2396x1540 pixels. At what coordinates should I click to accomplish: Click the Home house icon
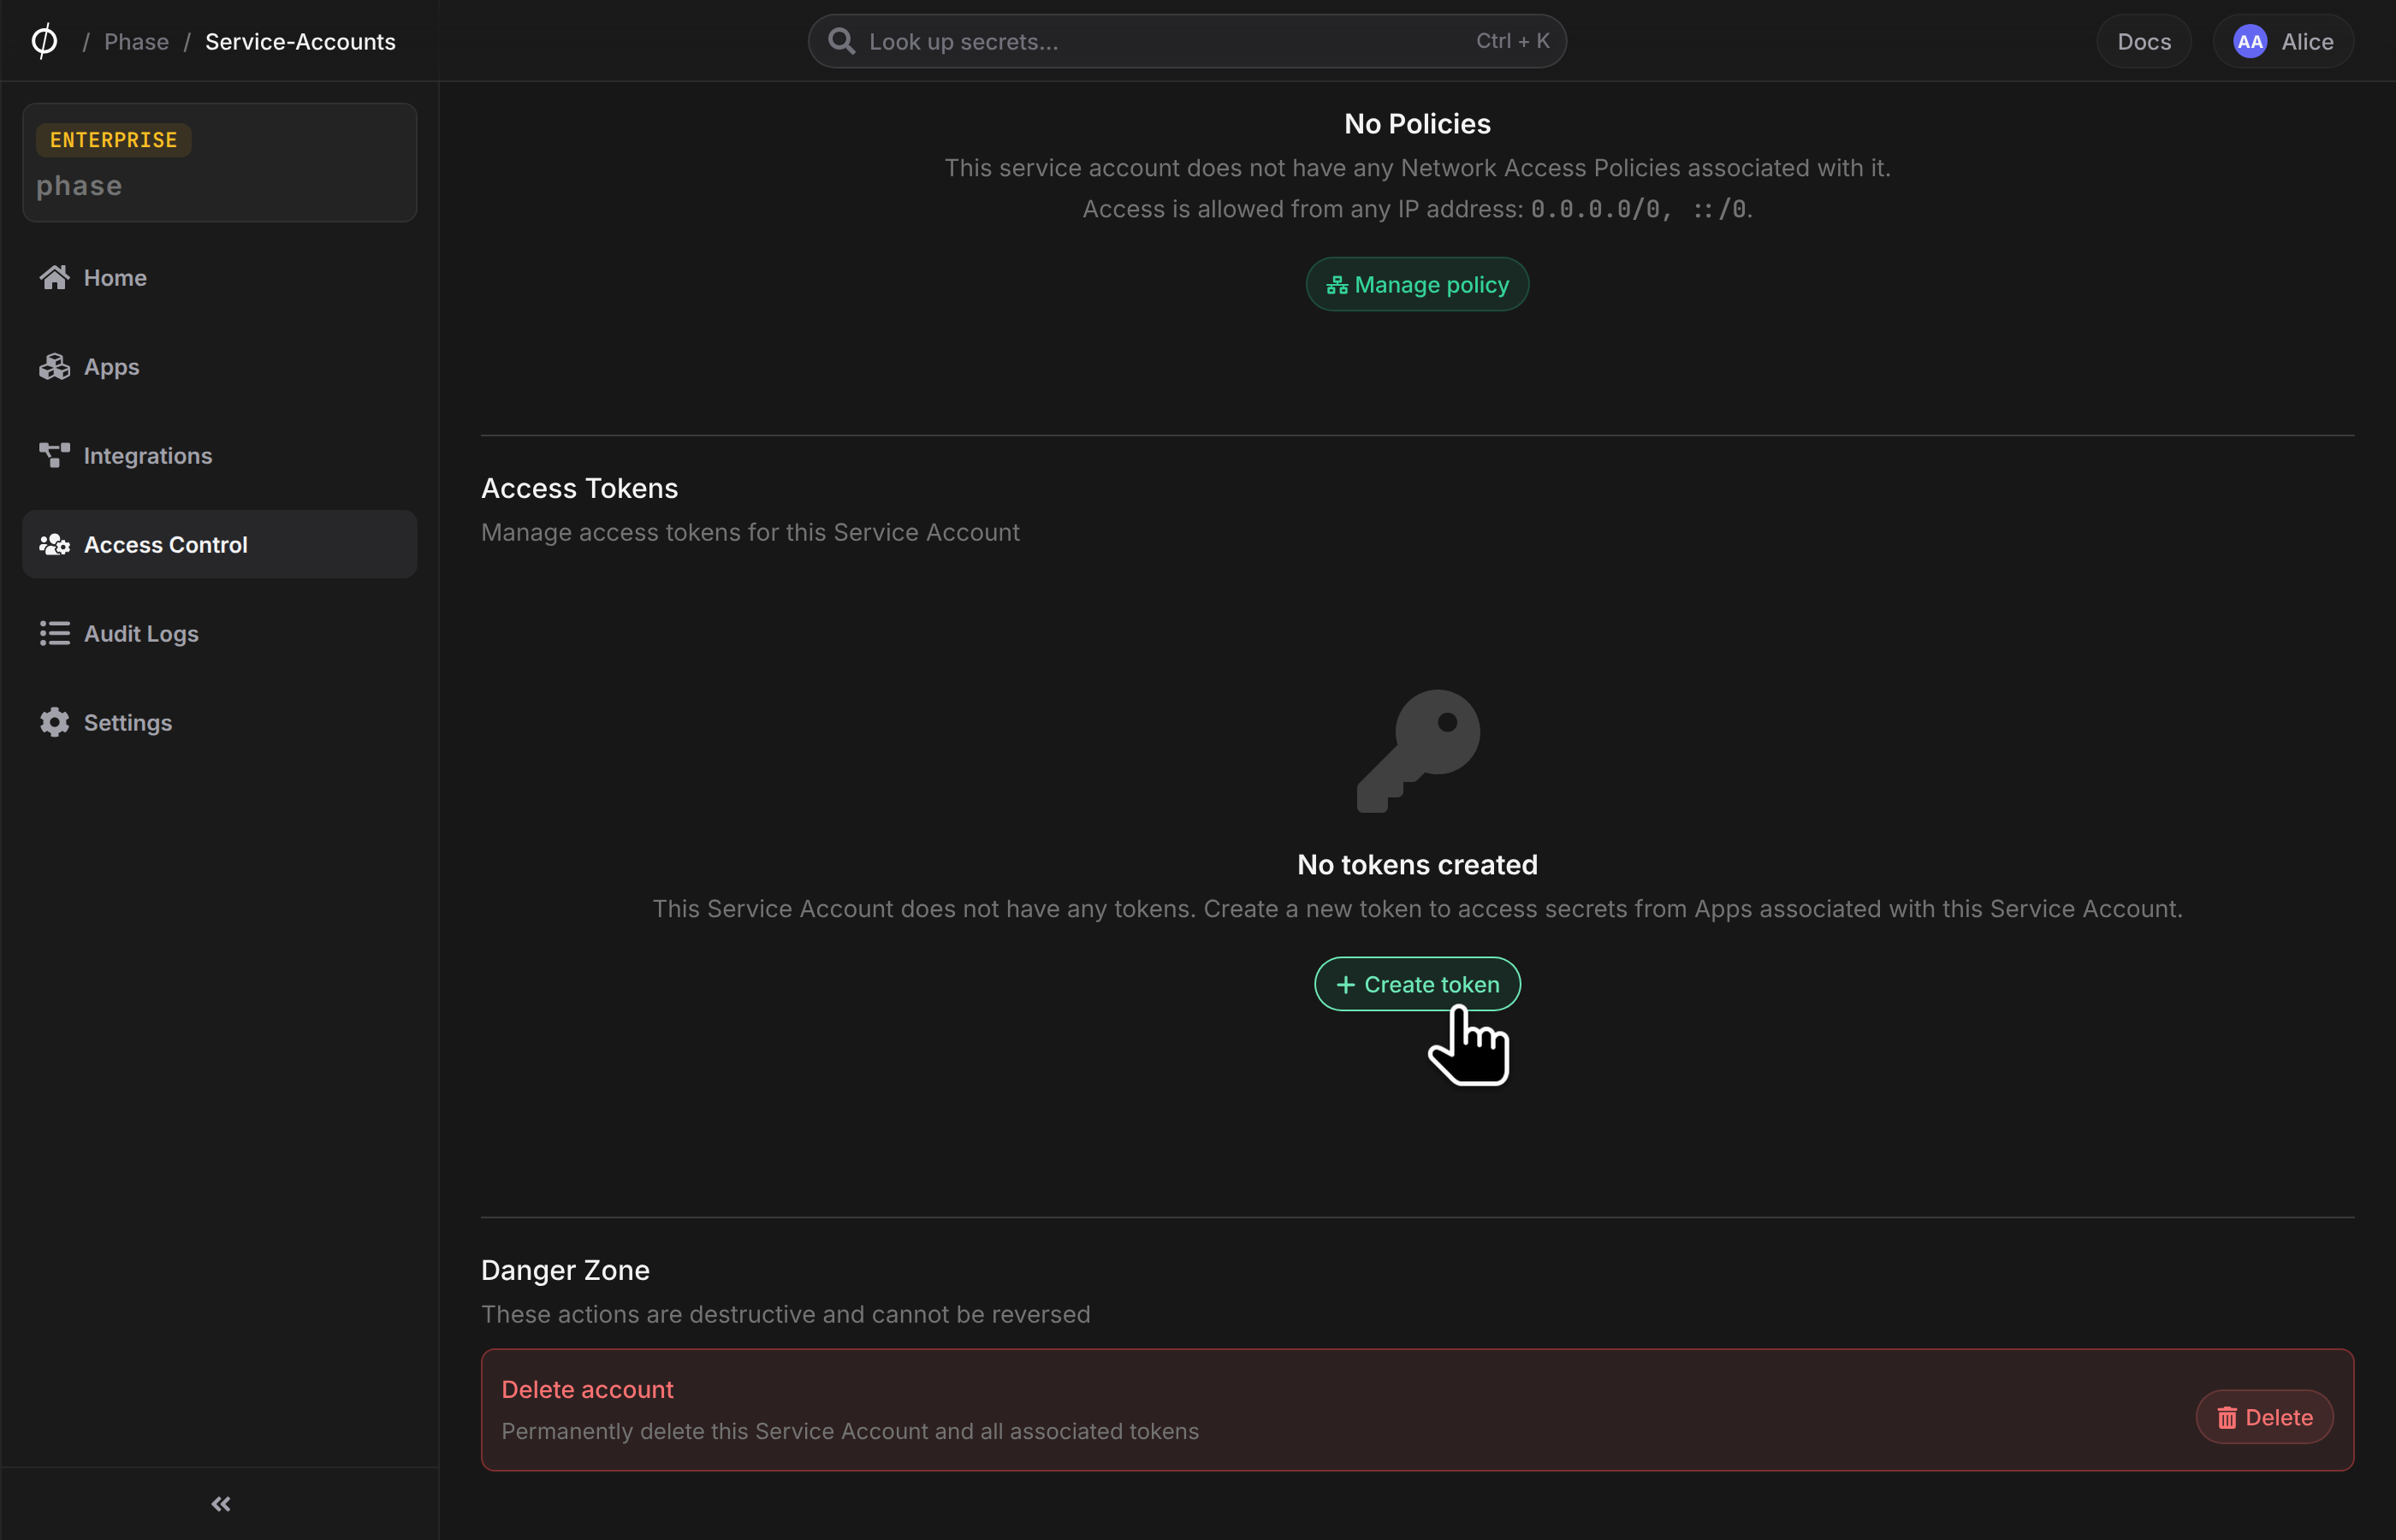(x=54, y=277)
